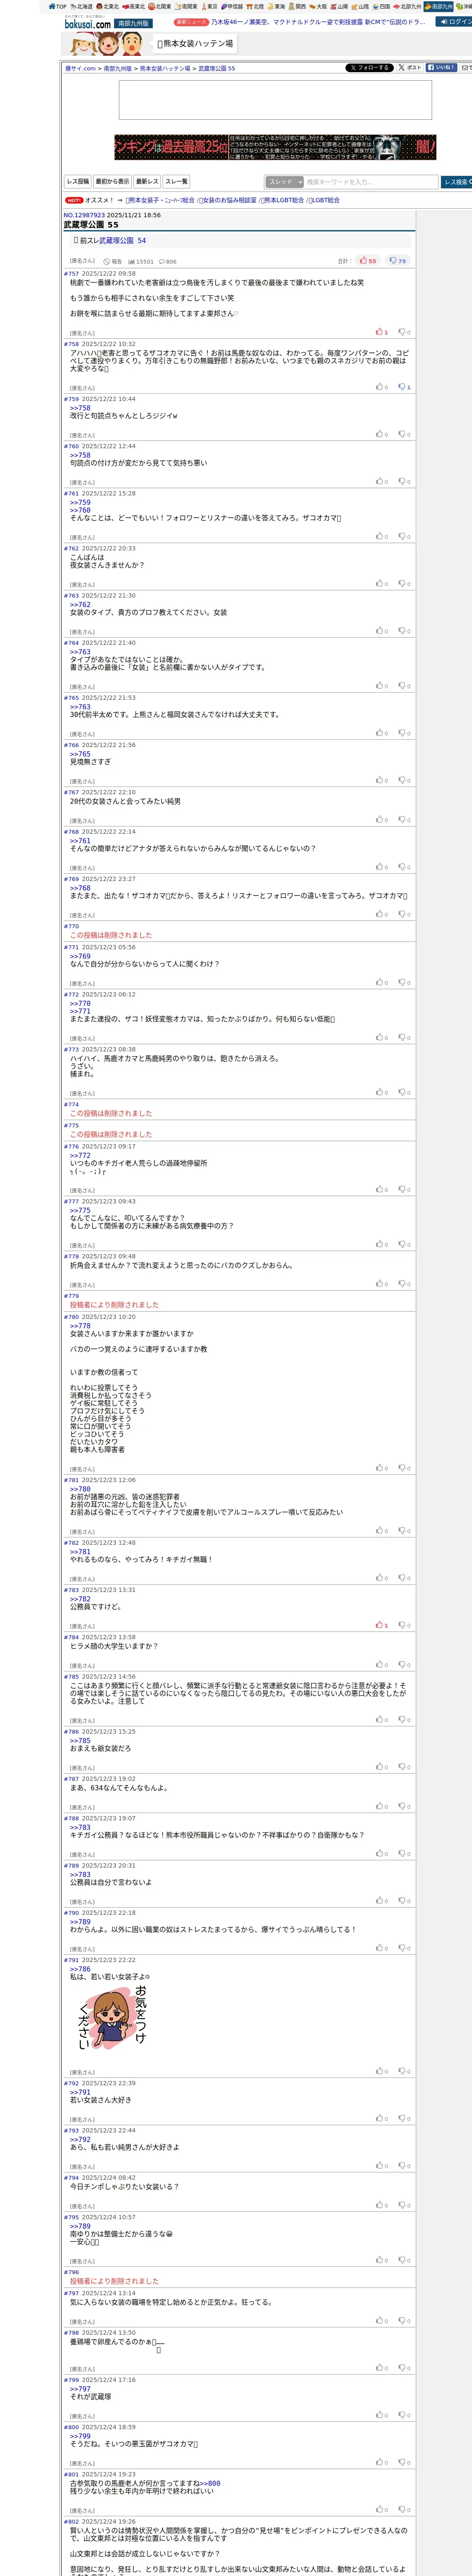
Task: Like post #785 with thumbs-up
Action: pos(382,1720)
